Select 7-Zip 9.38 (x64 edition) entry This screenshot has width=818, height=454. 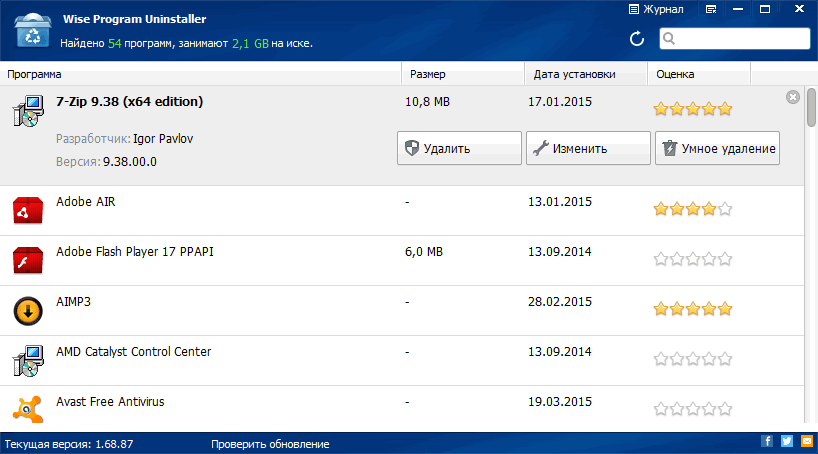(x=129, y=101)
